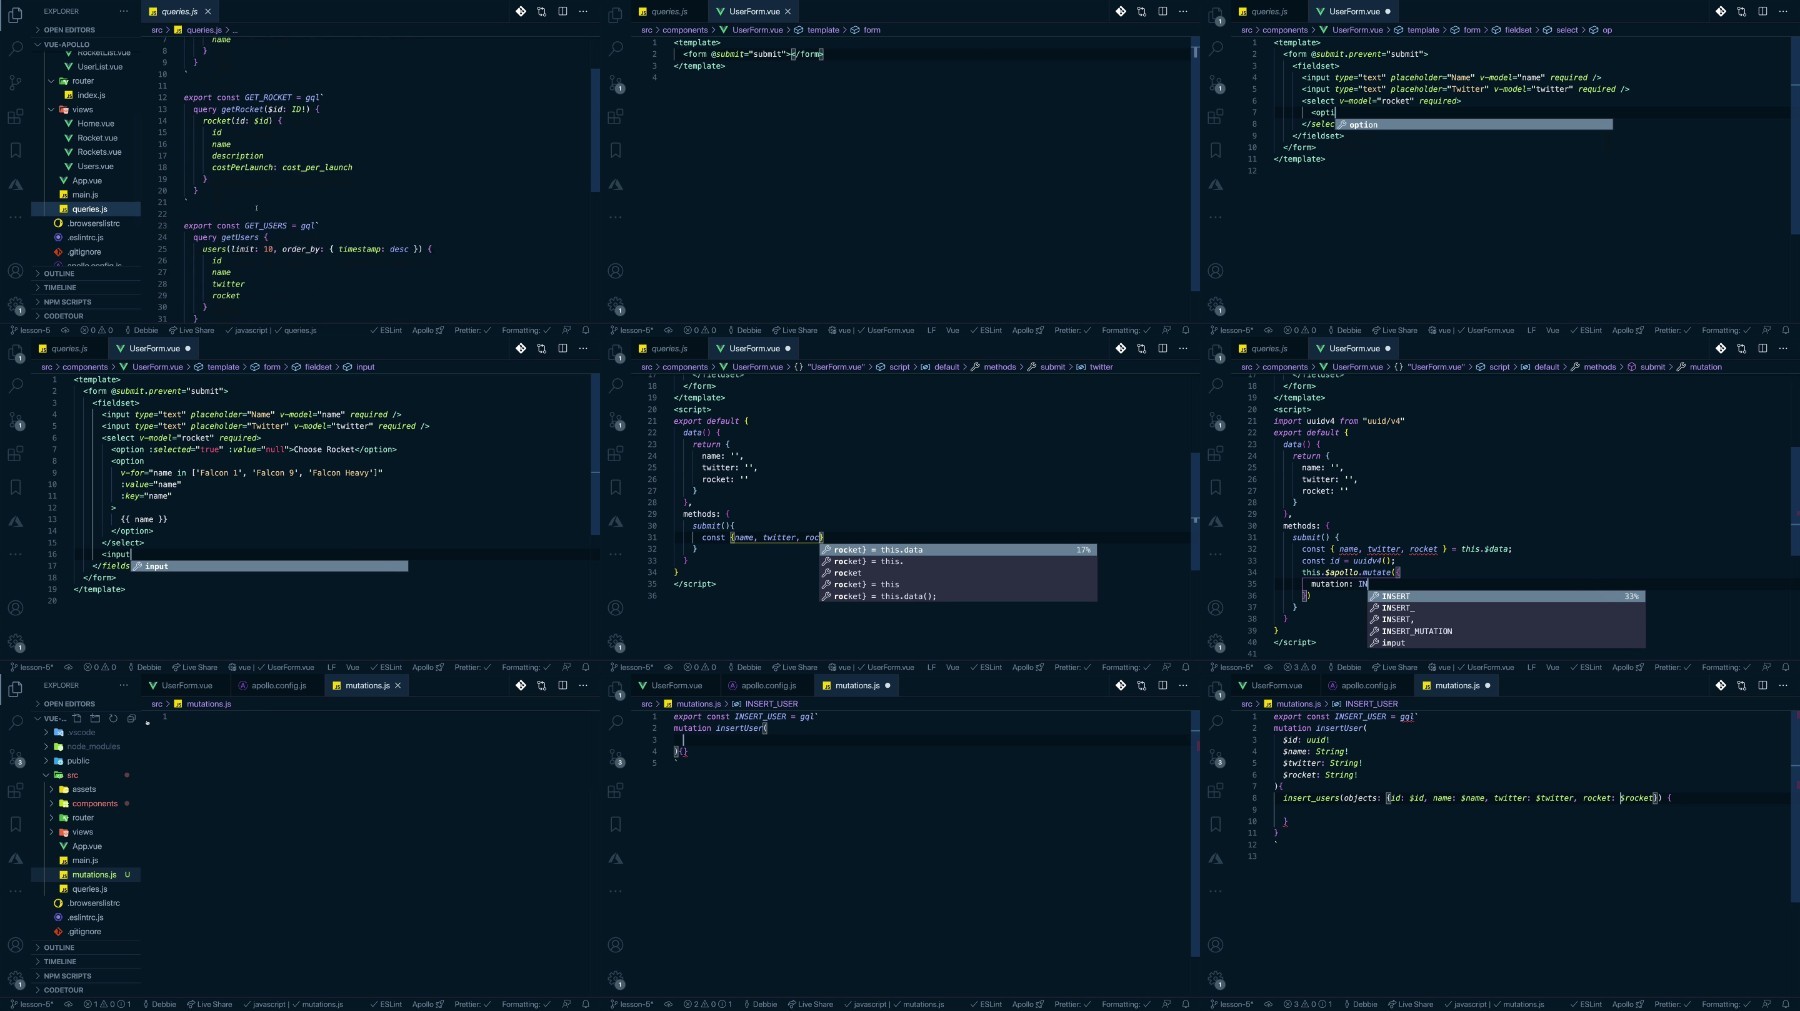The width and height of the screenshot is (1800, 1011).
Task: Click the scrollbar beside the GET_ROCKET query code
Action: point(595,130)
